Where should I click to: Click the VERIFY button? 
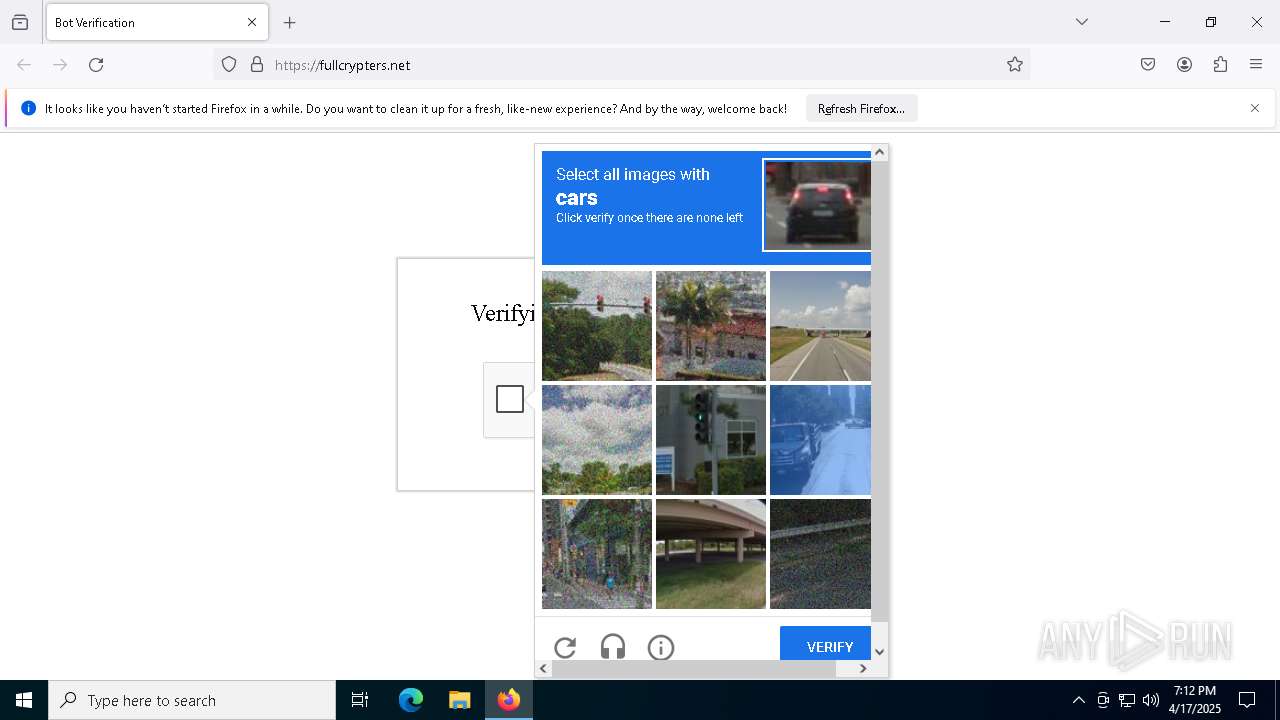(x=825, y=643)
